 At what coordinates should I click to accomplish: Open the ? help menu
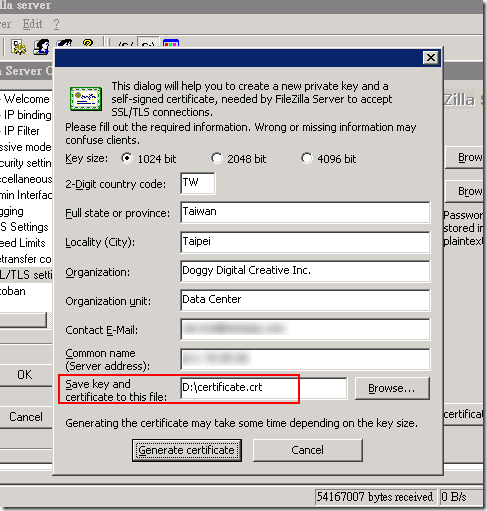pos(57,24)
